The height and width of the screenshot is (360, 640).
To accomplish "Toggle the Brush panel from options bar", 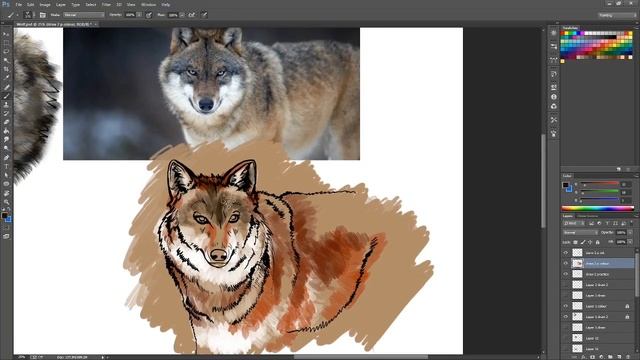I will 42,15.
